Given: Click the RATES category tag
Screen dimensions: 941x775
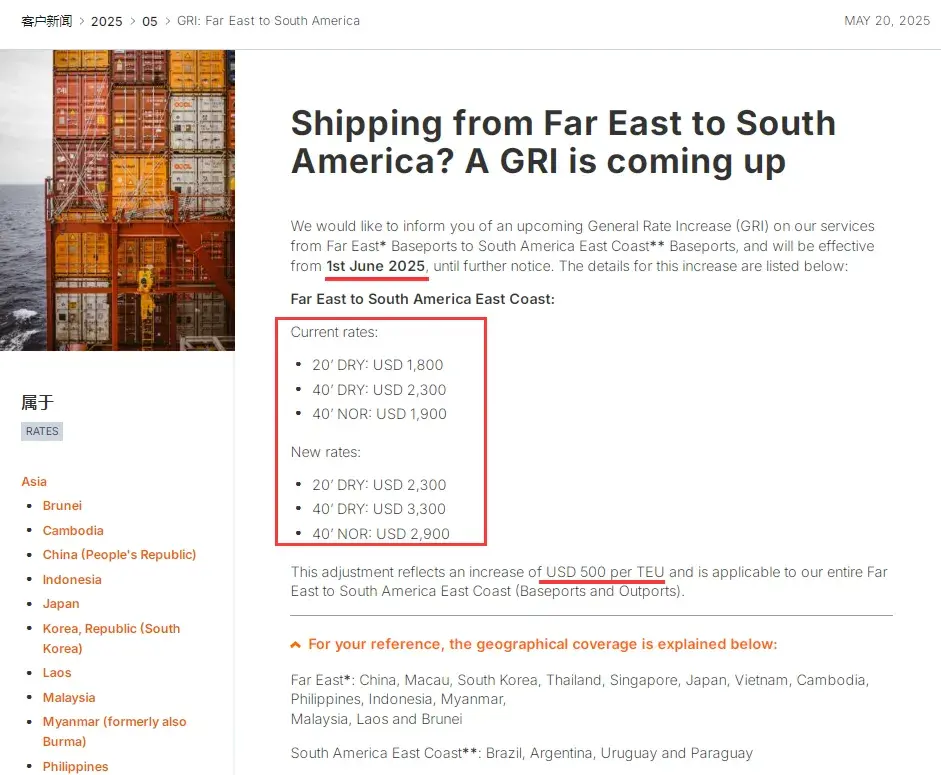Looking at the screenshot, I should point(42,431).
